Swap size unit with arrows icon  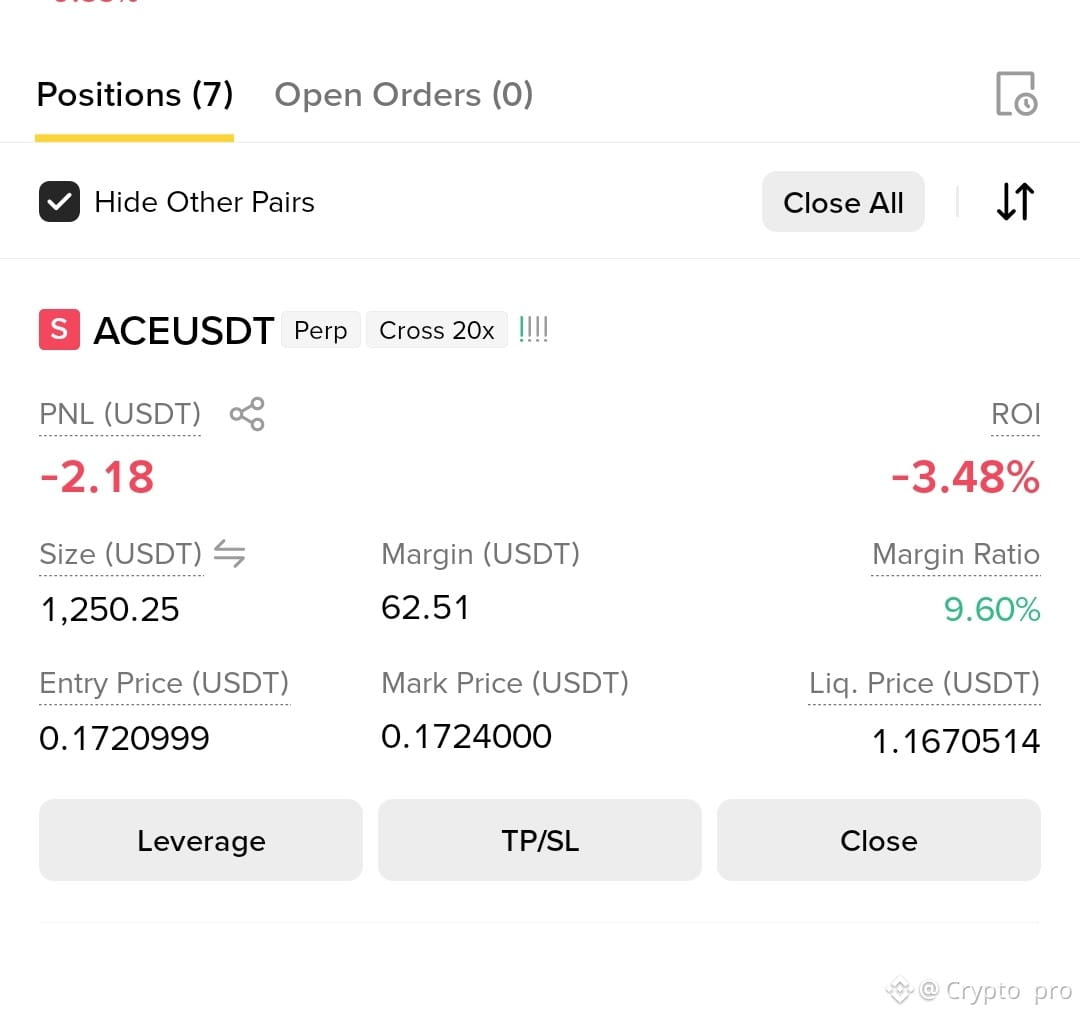click(229, 554)
